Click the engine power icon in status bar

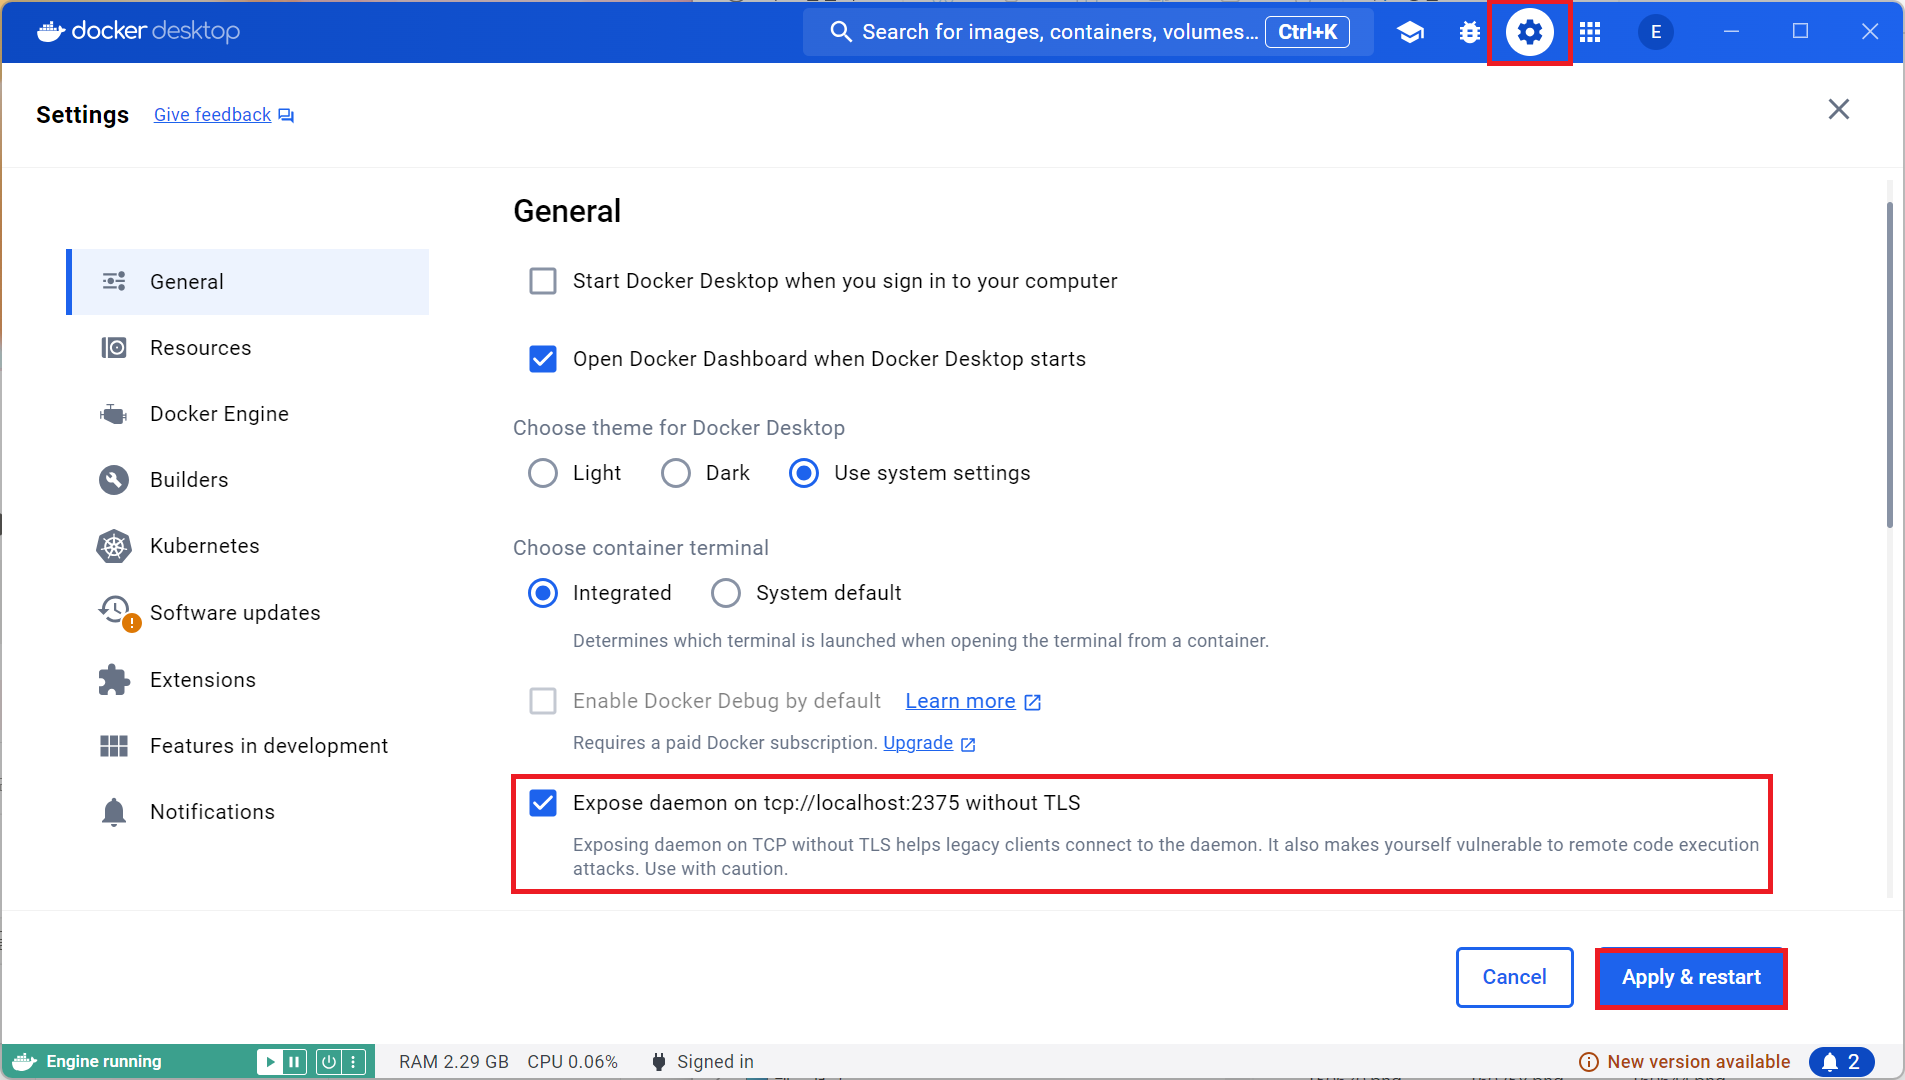click(328, 1062)
